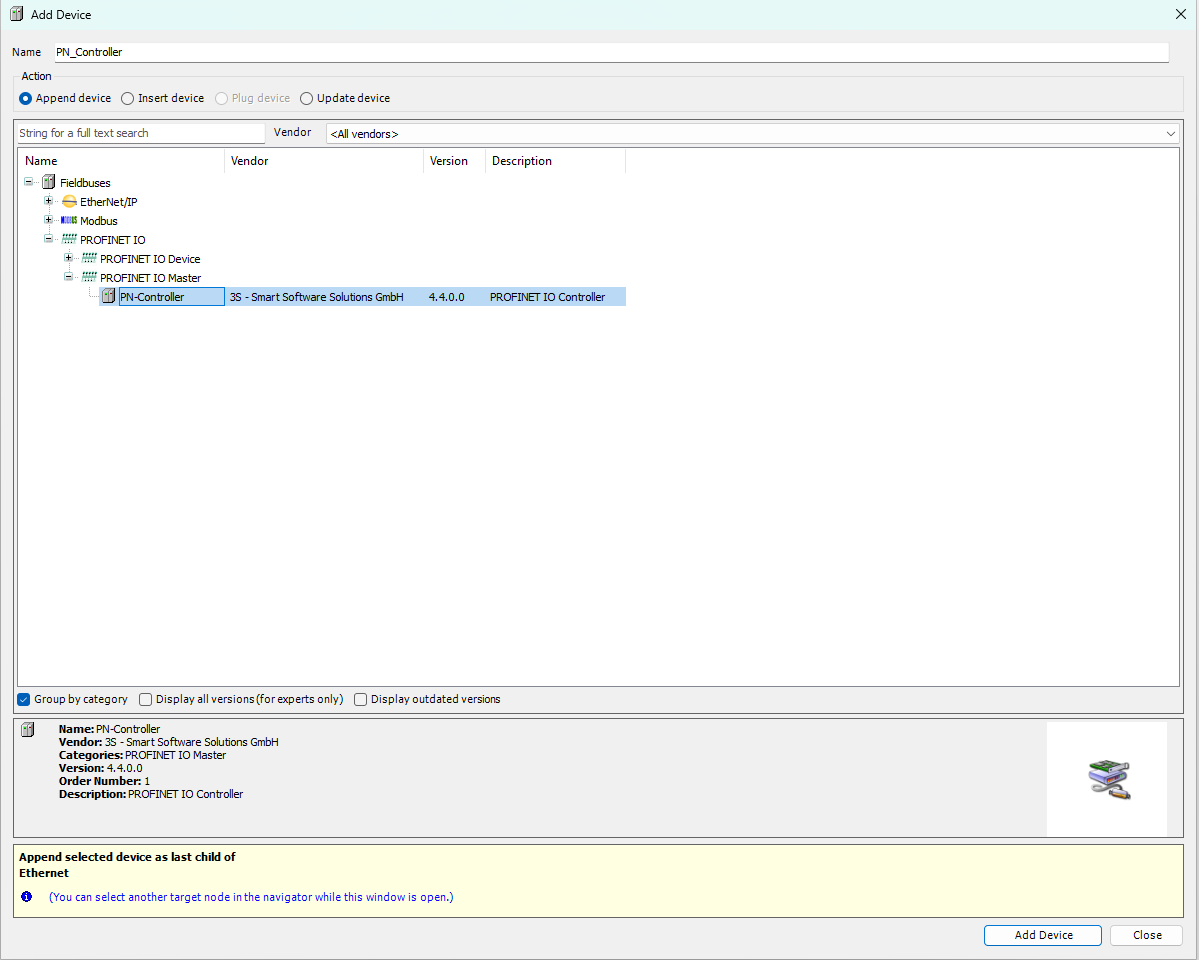1199x960 pixels.
Task: Click the Add Device button
Action: [1042, 935]
